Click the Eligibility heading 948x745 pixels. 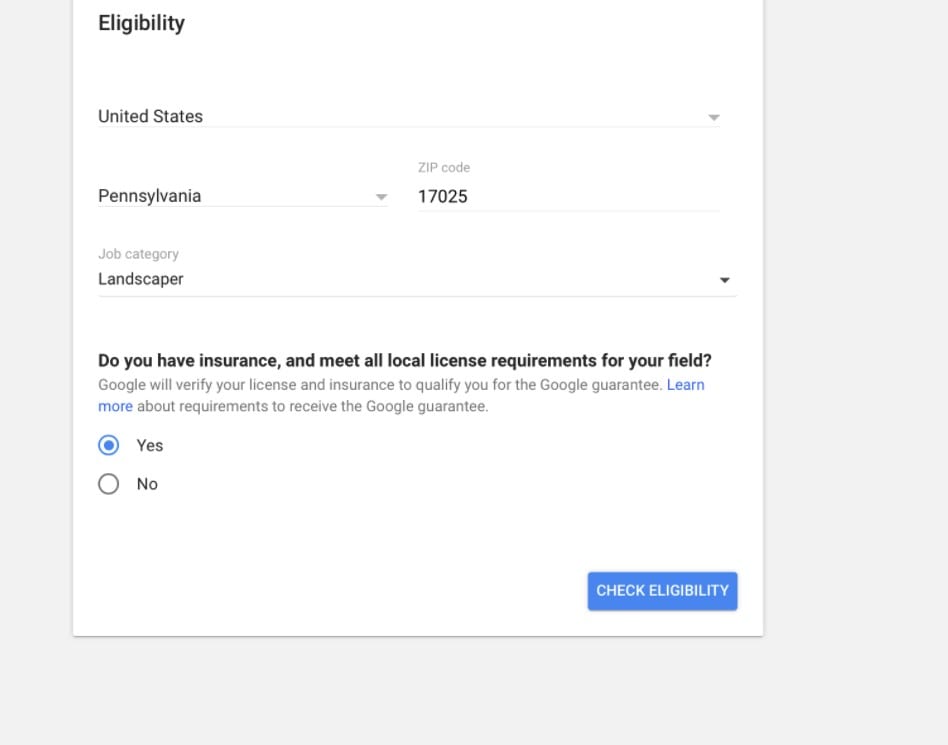pyautogui.click(x=141, y=23)
